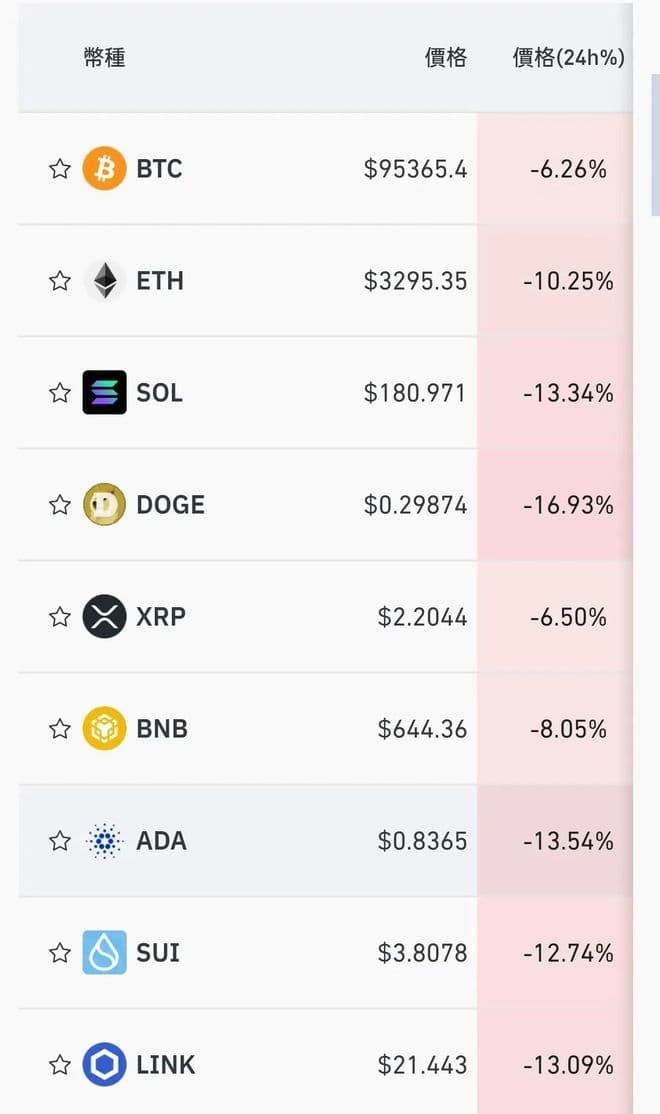Star DOGE as a favorite
The height and width of the screenshot is (1114, 660).
pyautogui.click(x=60, y=504)
